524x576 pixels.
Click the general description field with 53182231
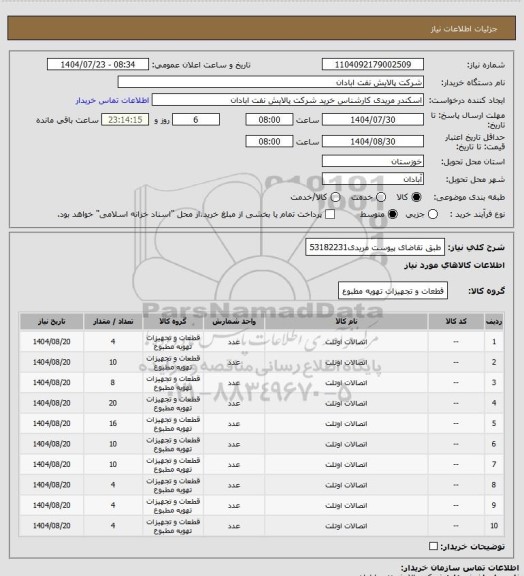[x=375, y=247]
